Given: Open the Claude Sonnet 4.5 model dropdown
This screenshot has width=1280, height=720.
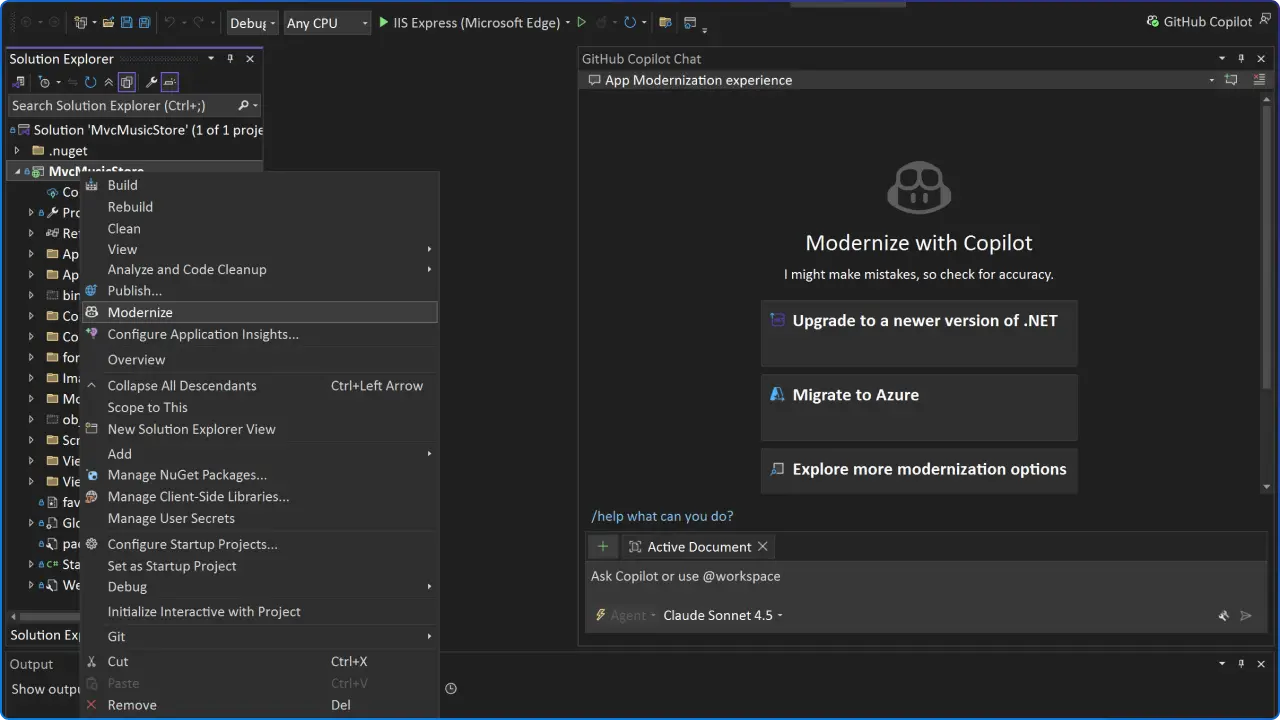Looking at the screenshot, I should tap(723, 615).
